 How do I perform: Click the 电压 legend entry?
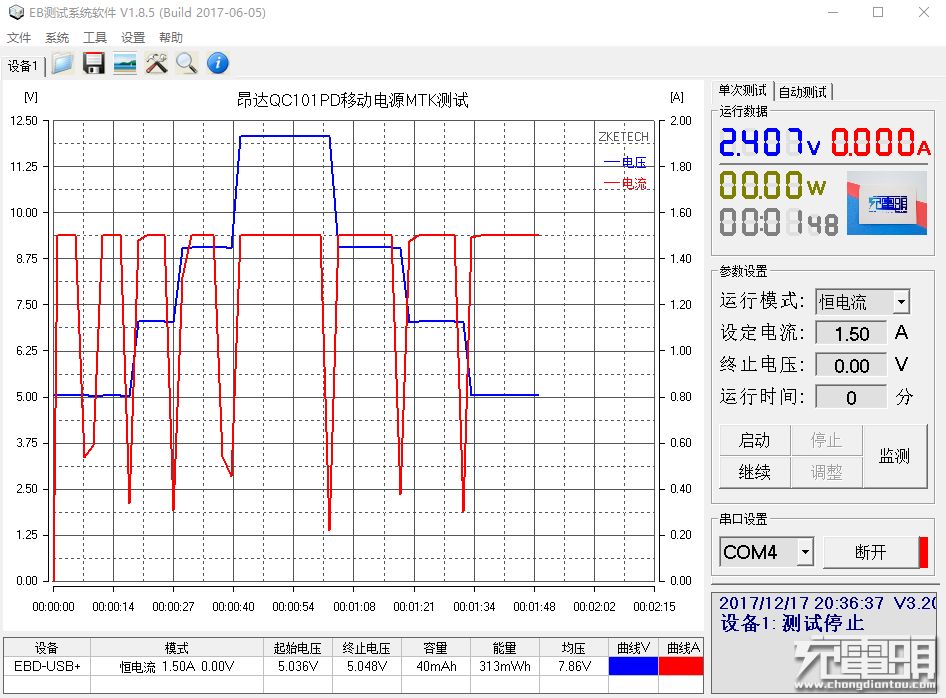625,162
